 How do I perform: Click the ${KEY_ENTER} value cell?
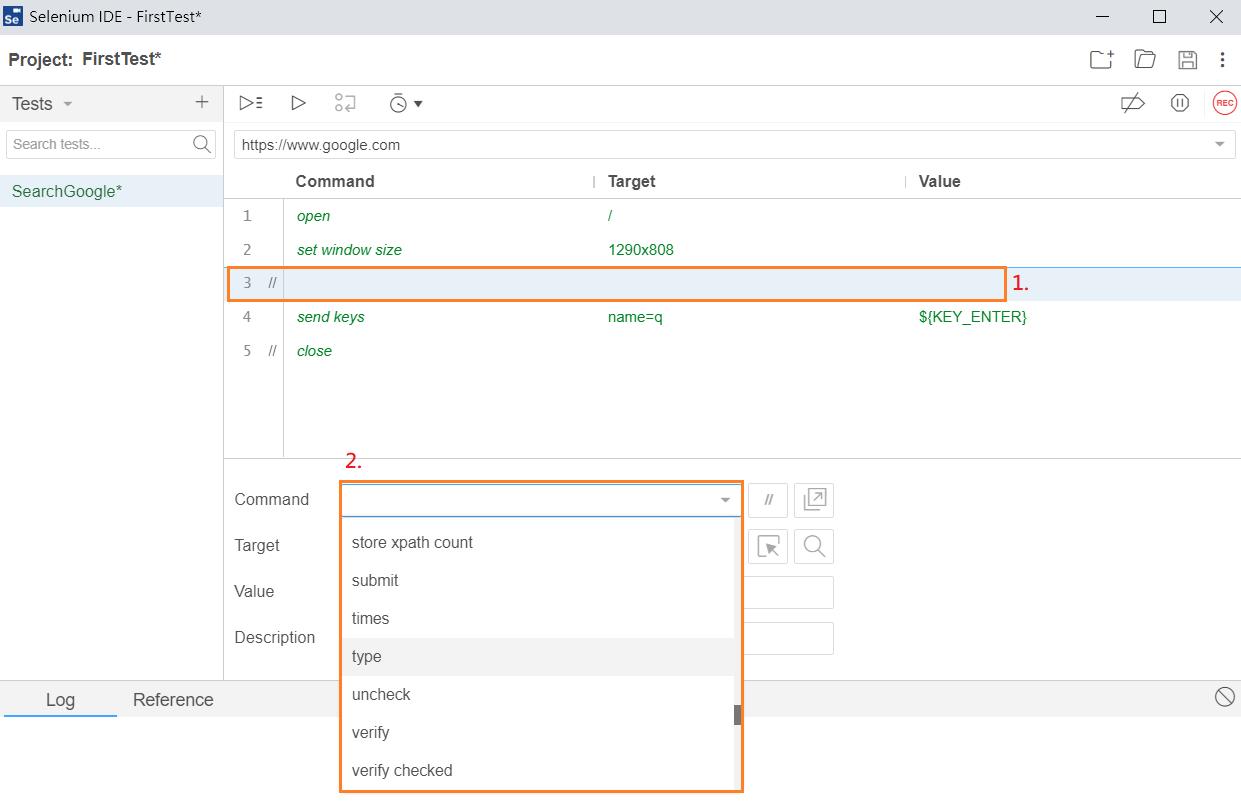coord(973,317)
